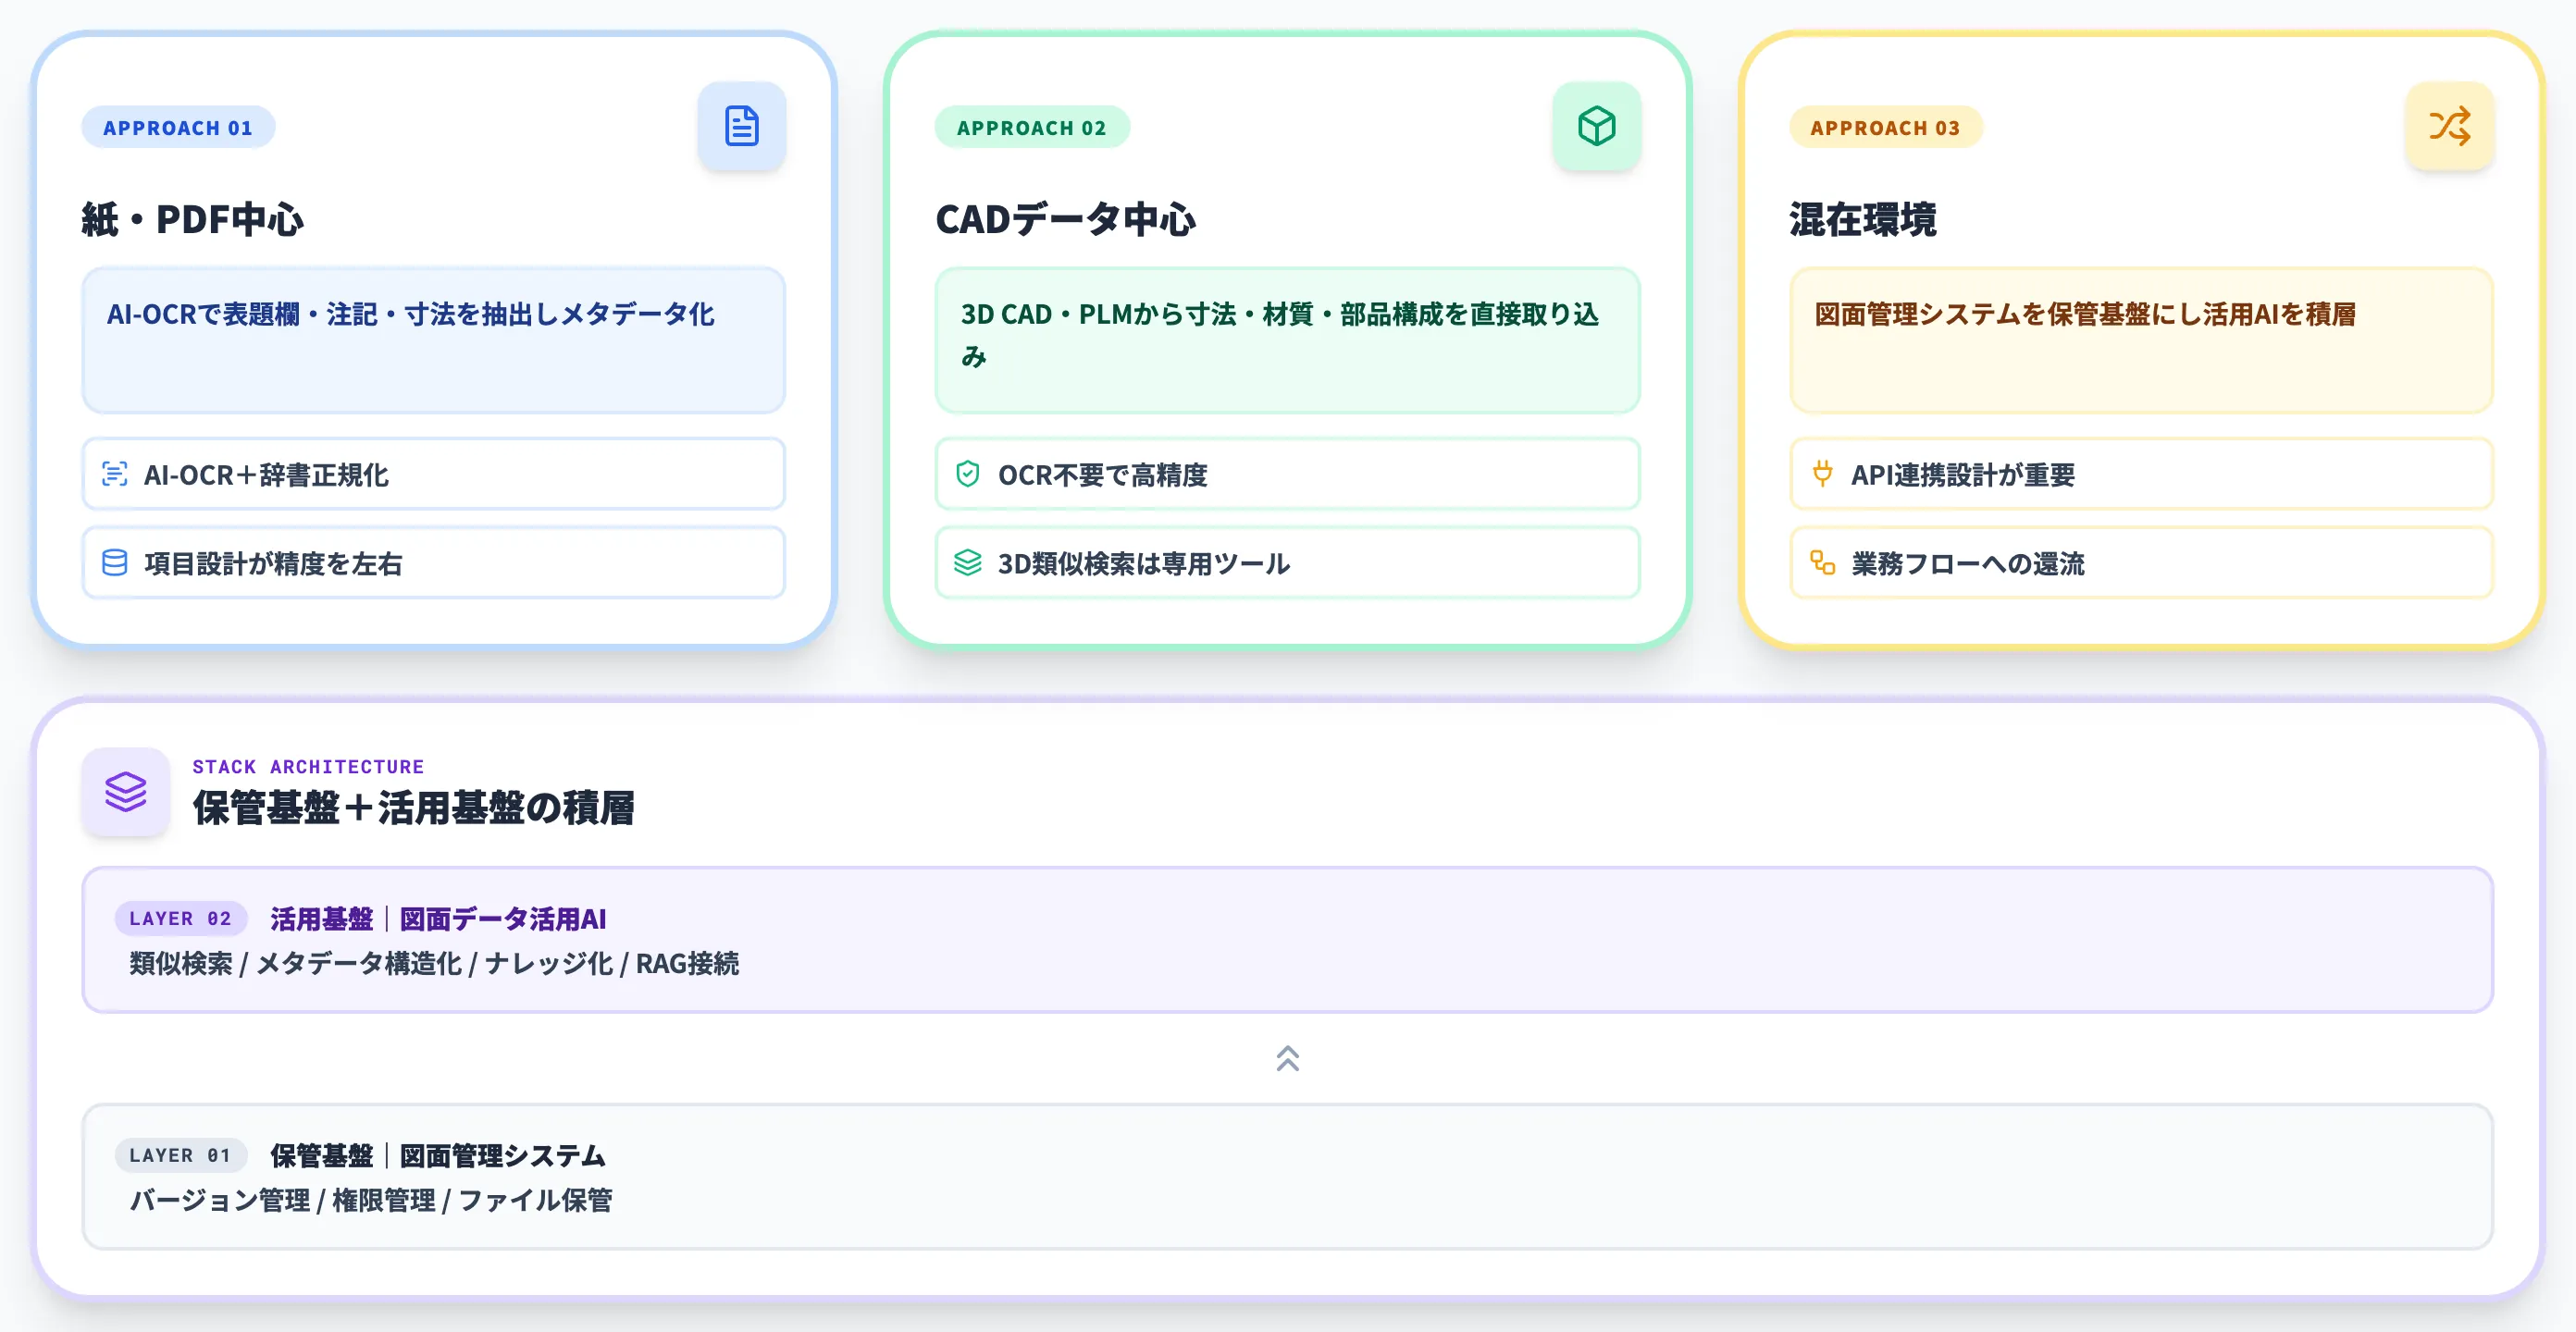Expand the LAYER 01 保管基盤 panel
Image resolution: width=2576 pixels, height=1332 pixels.
[1287, 1178]
